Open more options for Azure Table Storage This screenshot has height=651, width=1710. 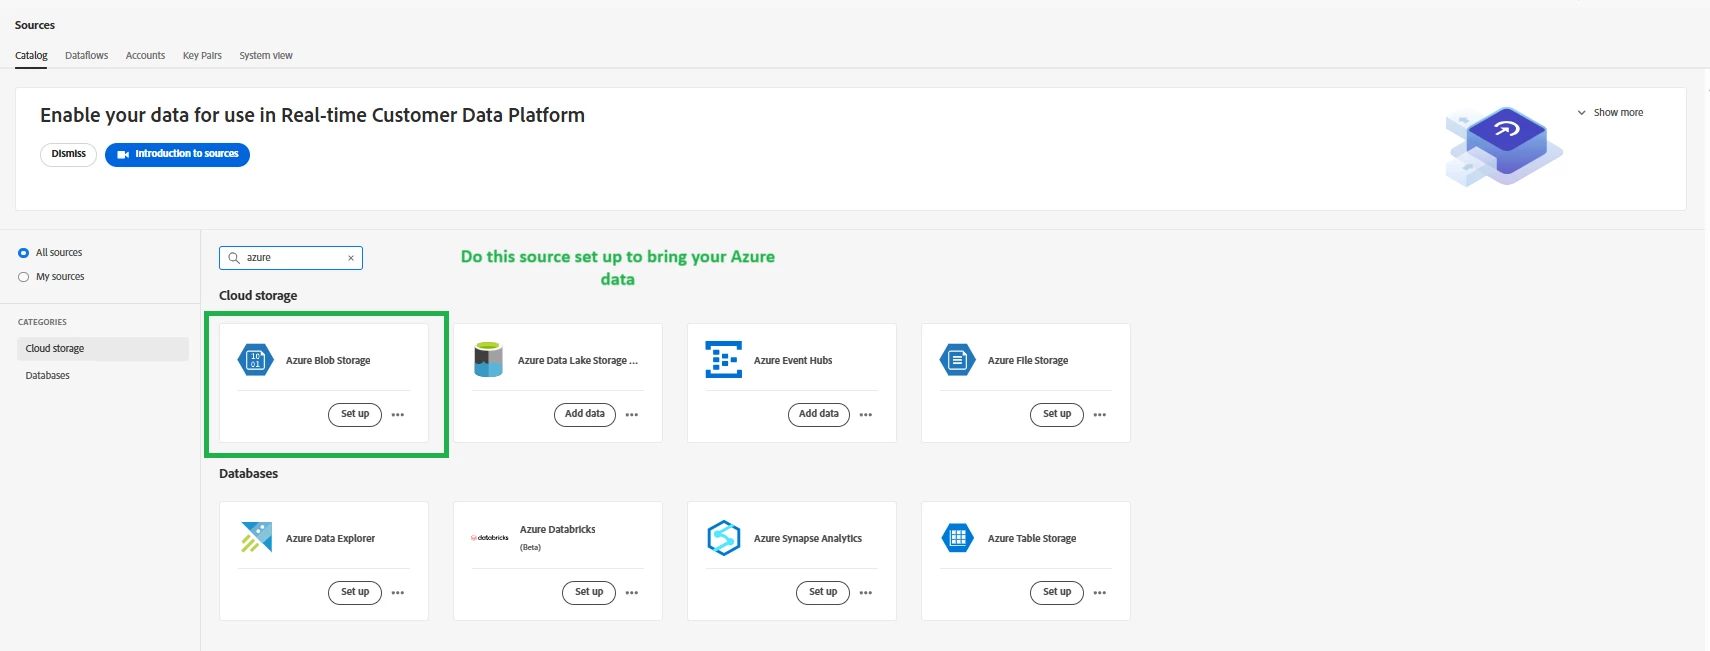1100,593
